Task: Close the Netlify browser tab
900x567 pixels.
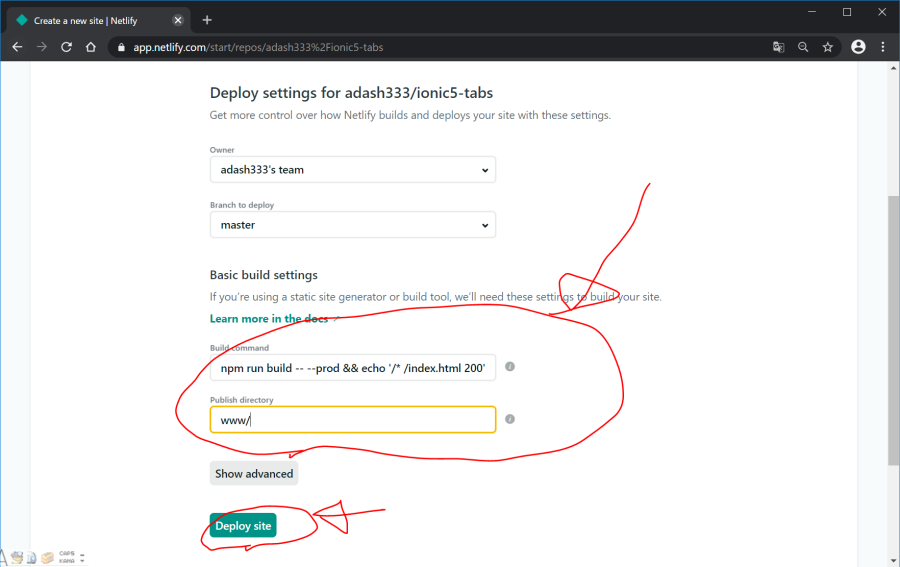Action: pos(181,20)
